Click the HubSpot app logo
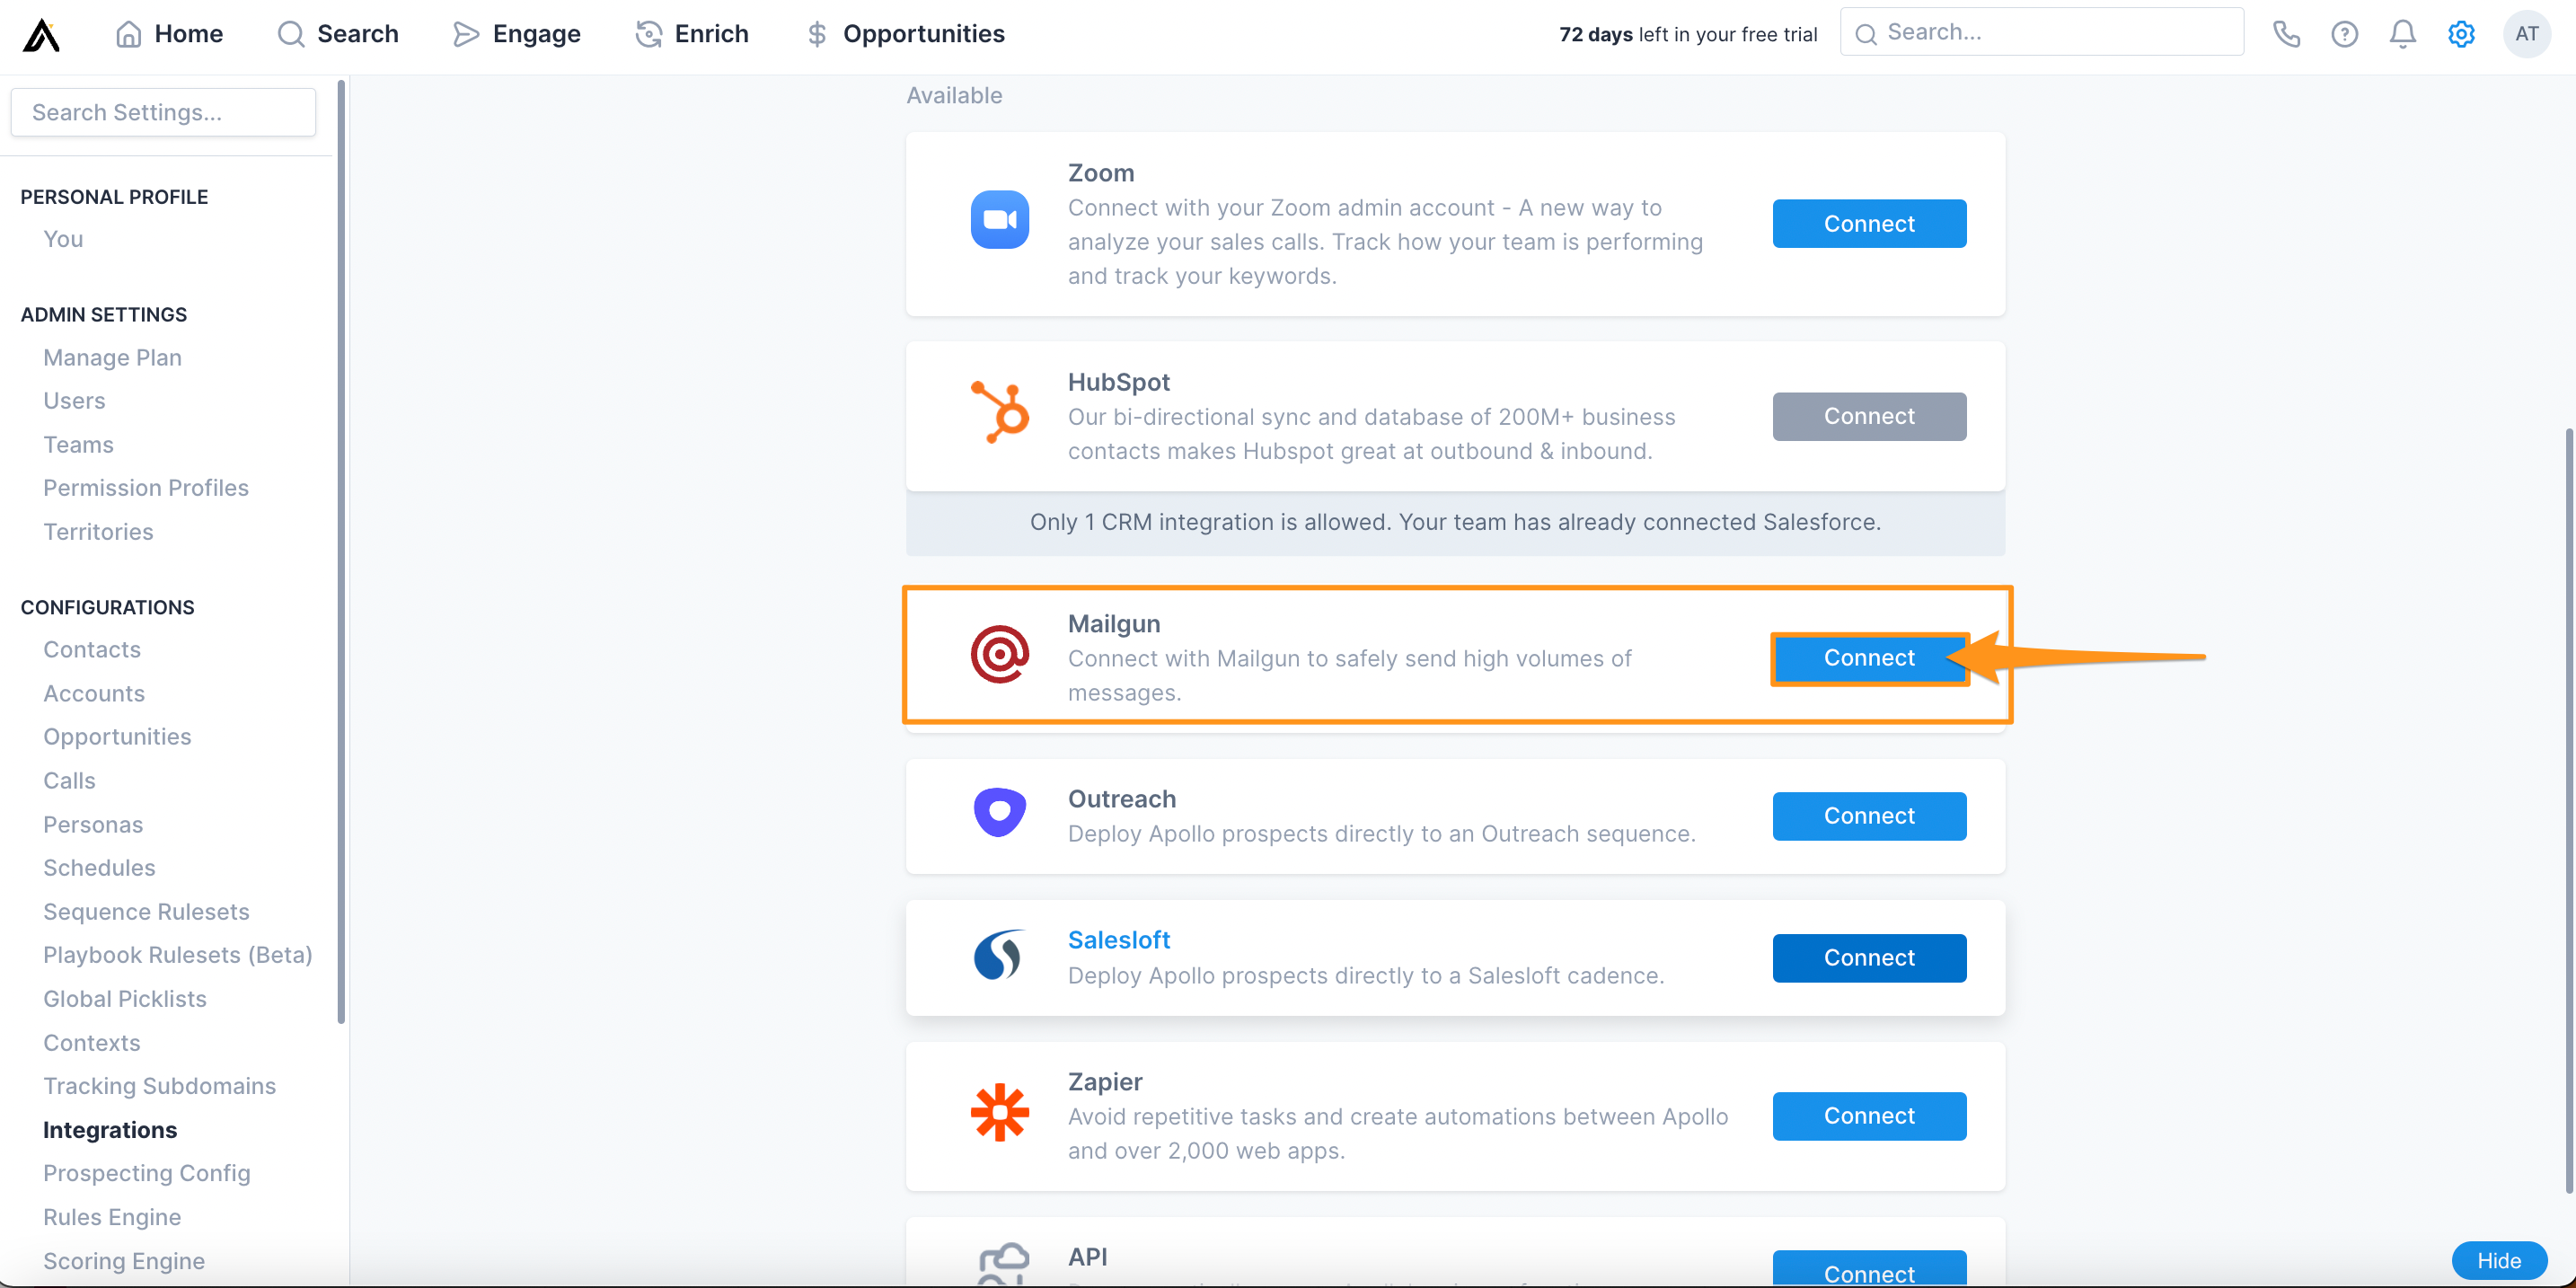 (x=999, y=411)
